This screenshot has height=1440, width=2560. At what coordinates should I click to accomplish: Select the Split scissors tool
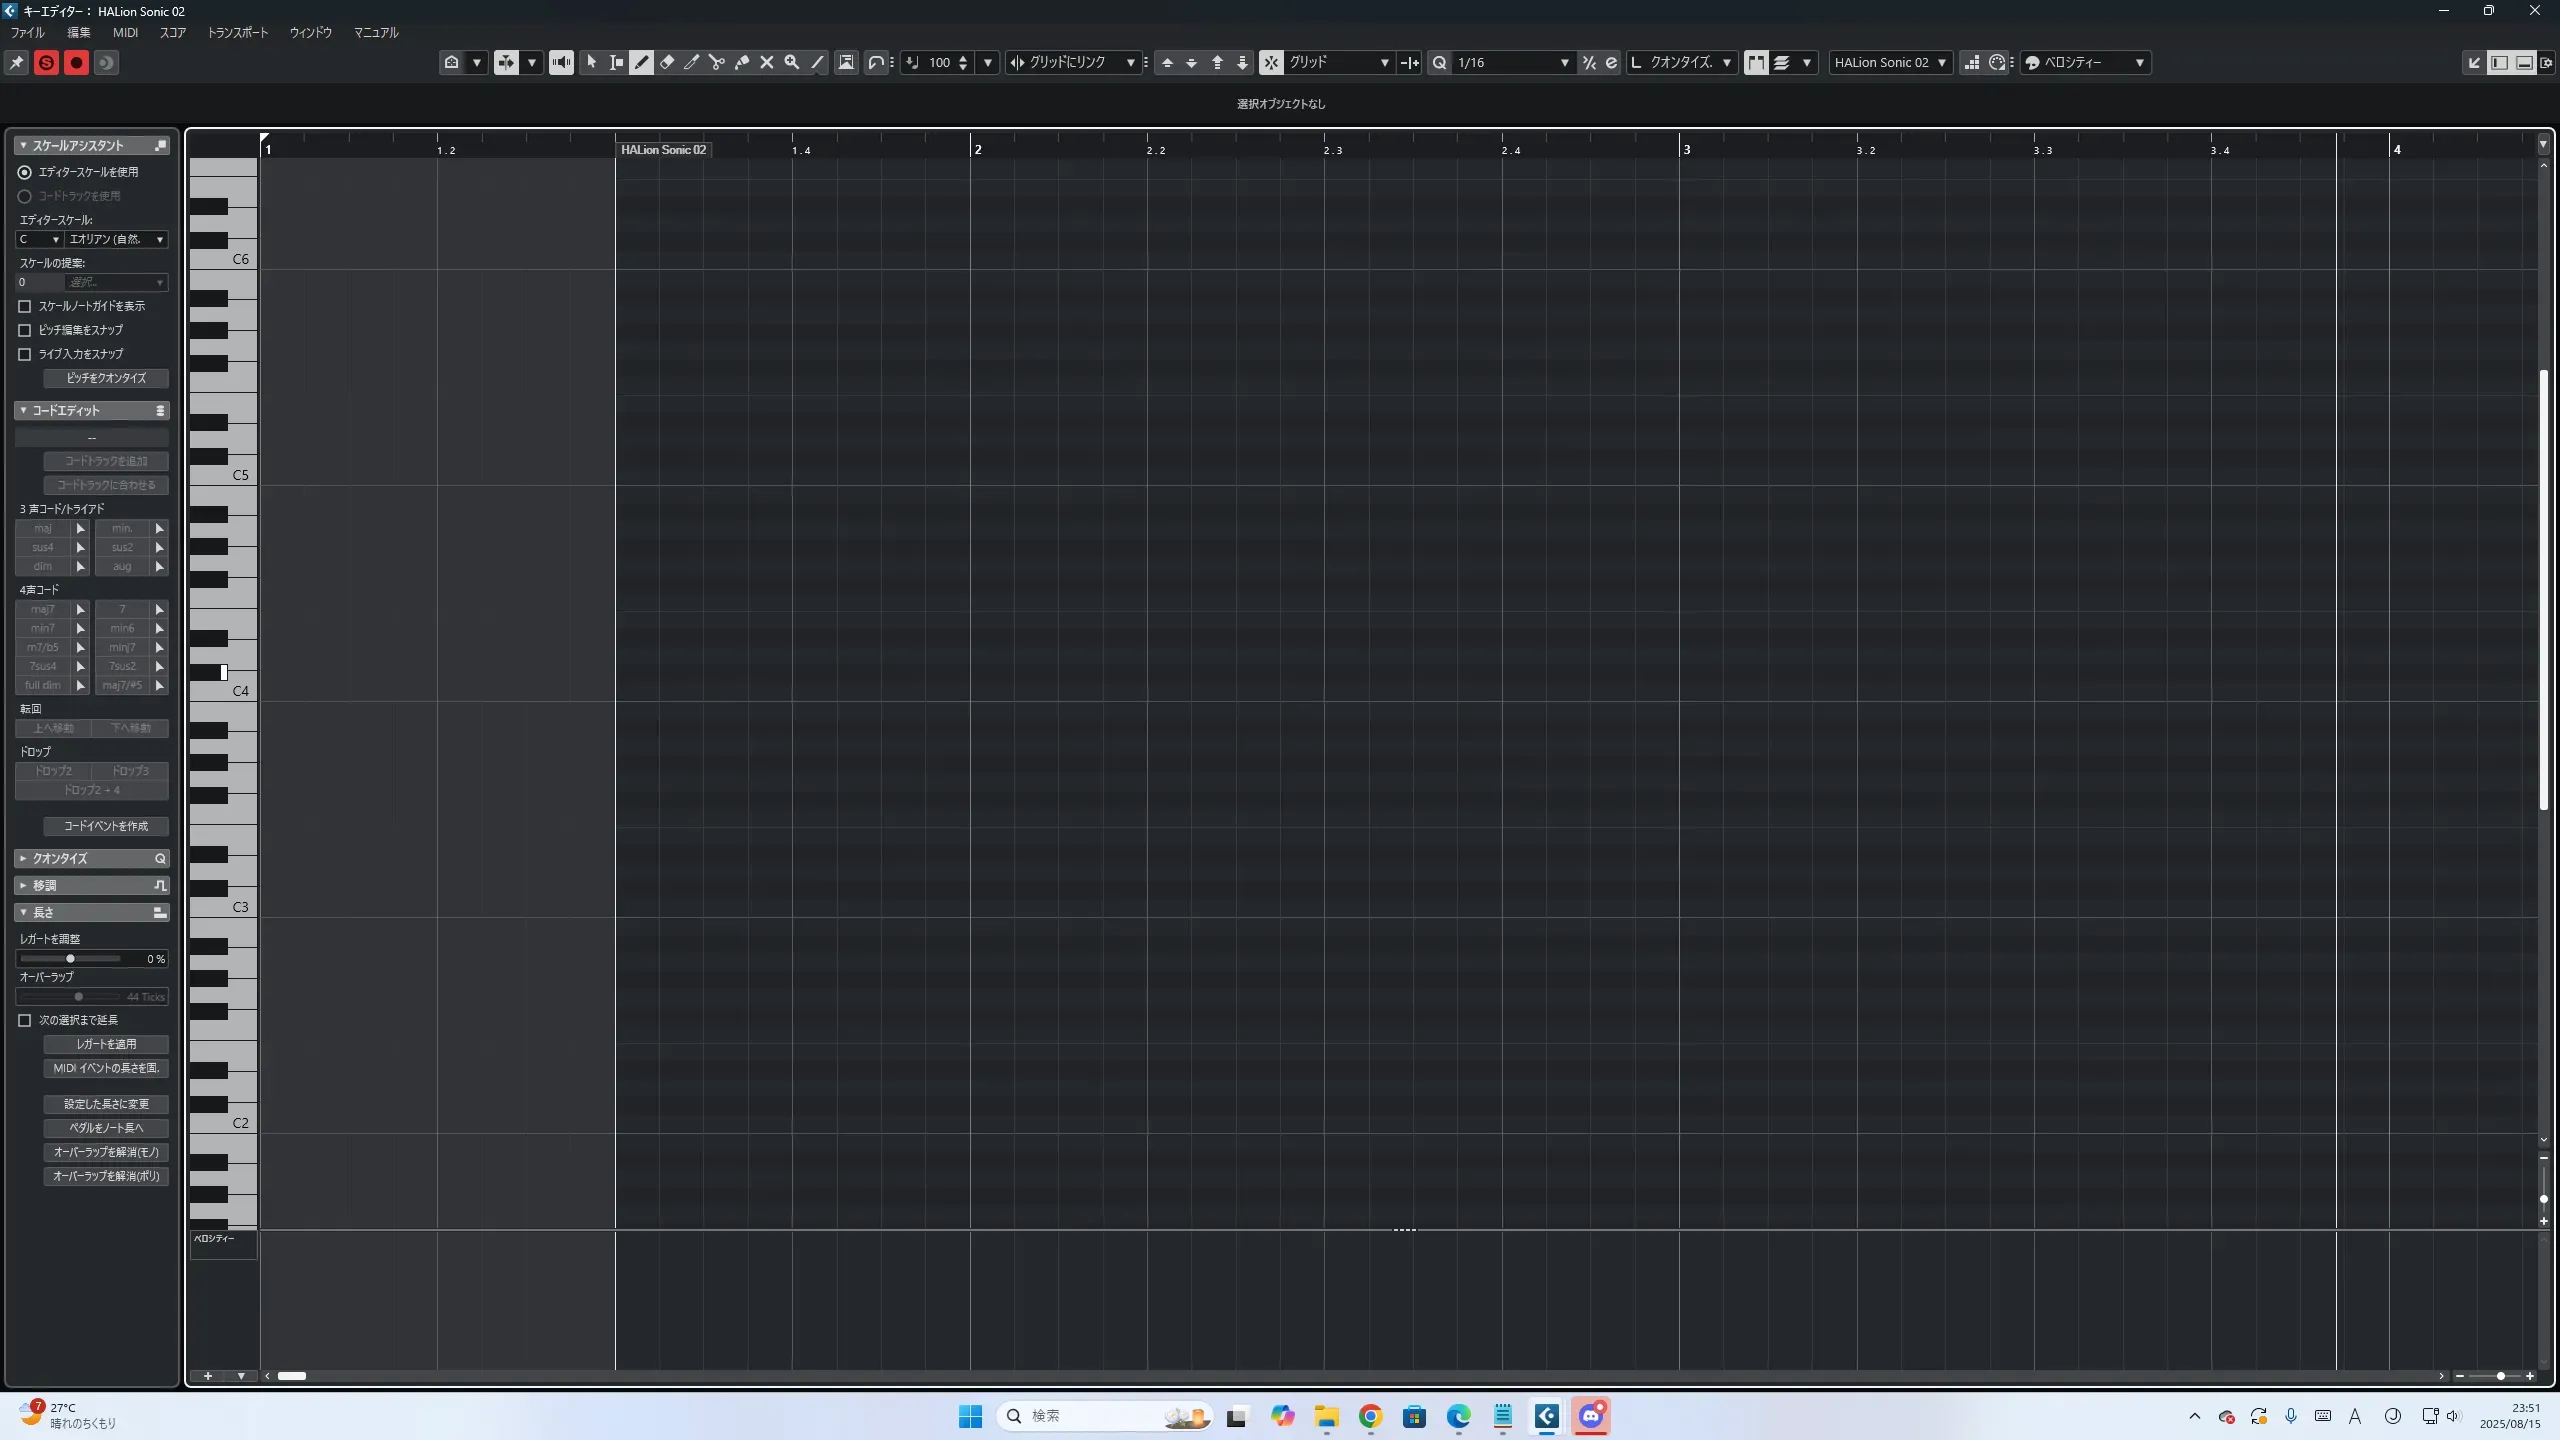pyautogui.click(x=717, y=62)
